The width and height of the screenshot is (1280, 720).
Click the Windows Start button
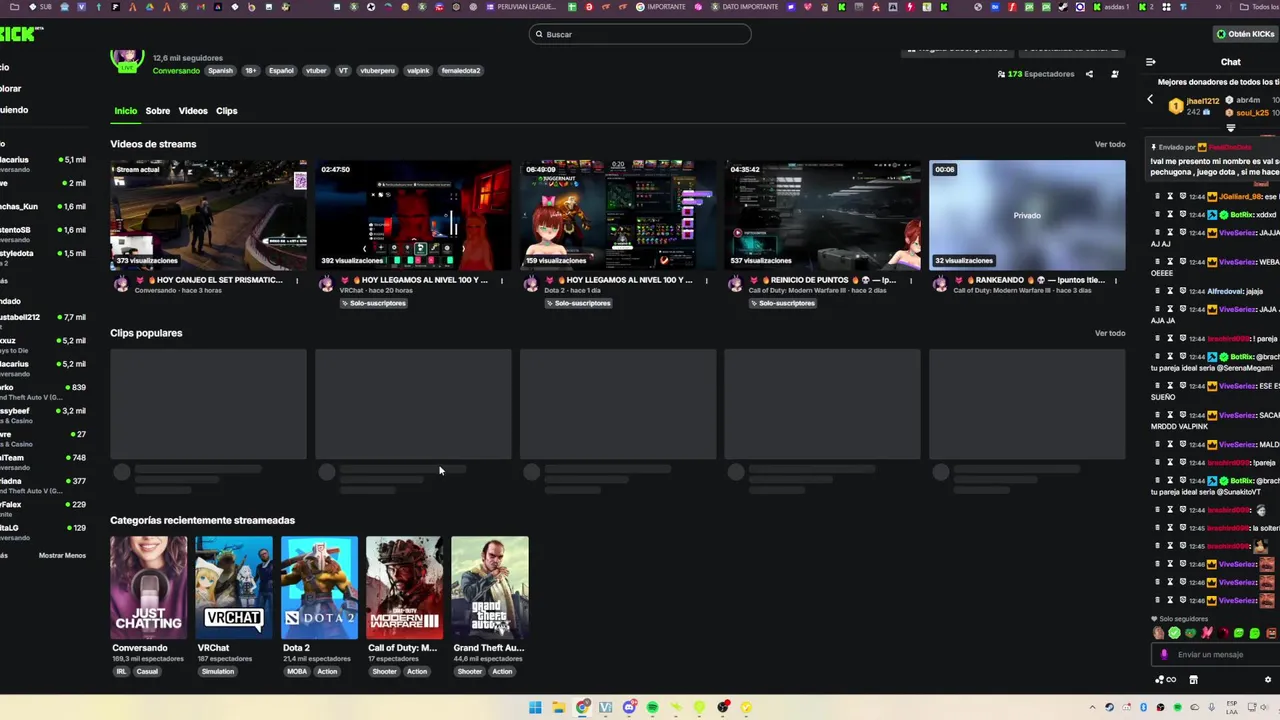pos(535,707)
